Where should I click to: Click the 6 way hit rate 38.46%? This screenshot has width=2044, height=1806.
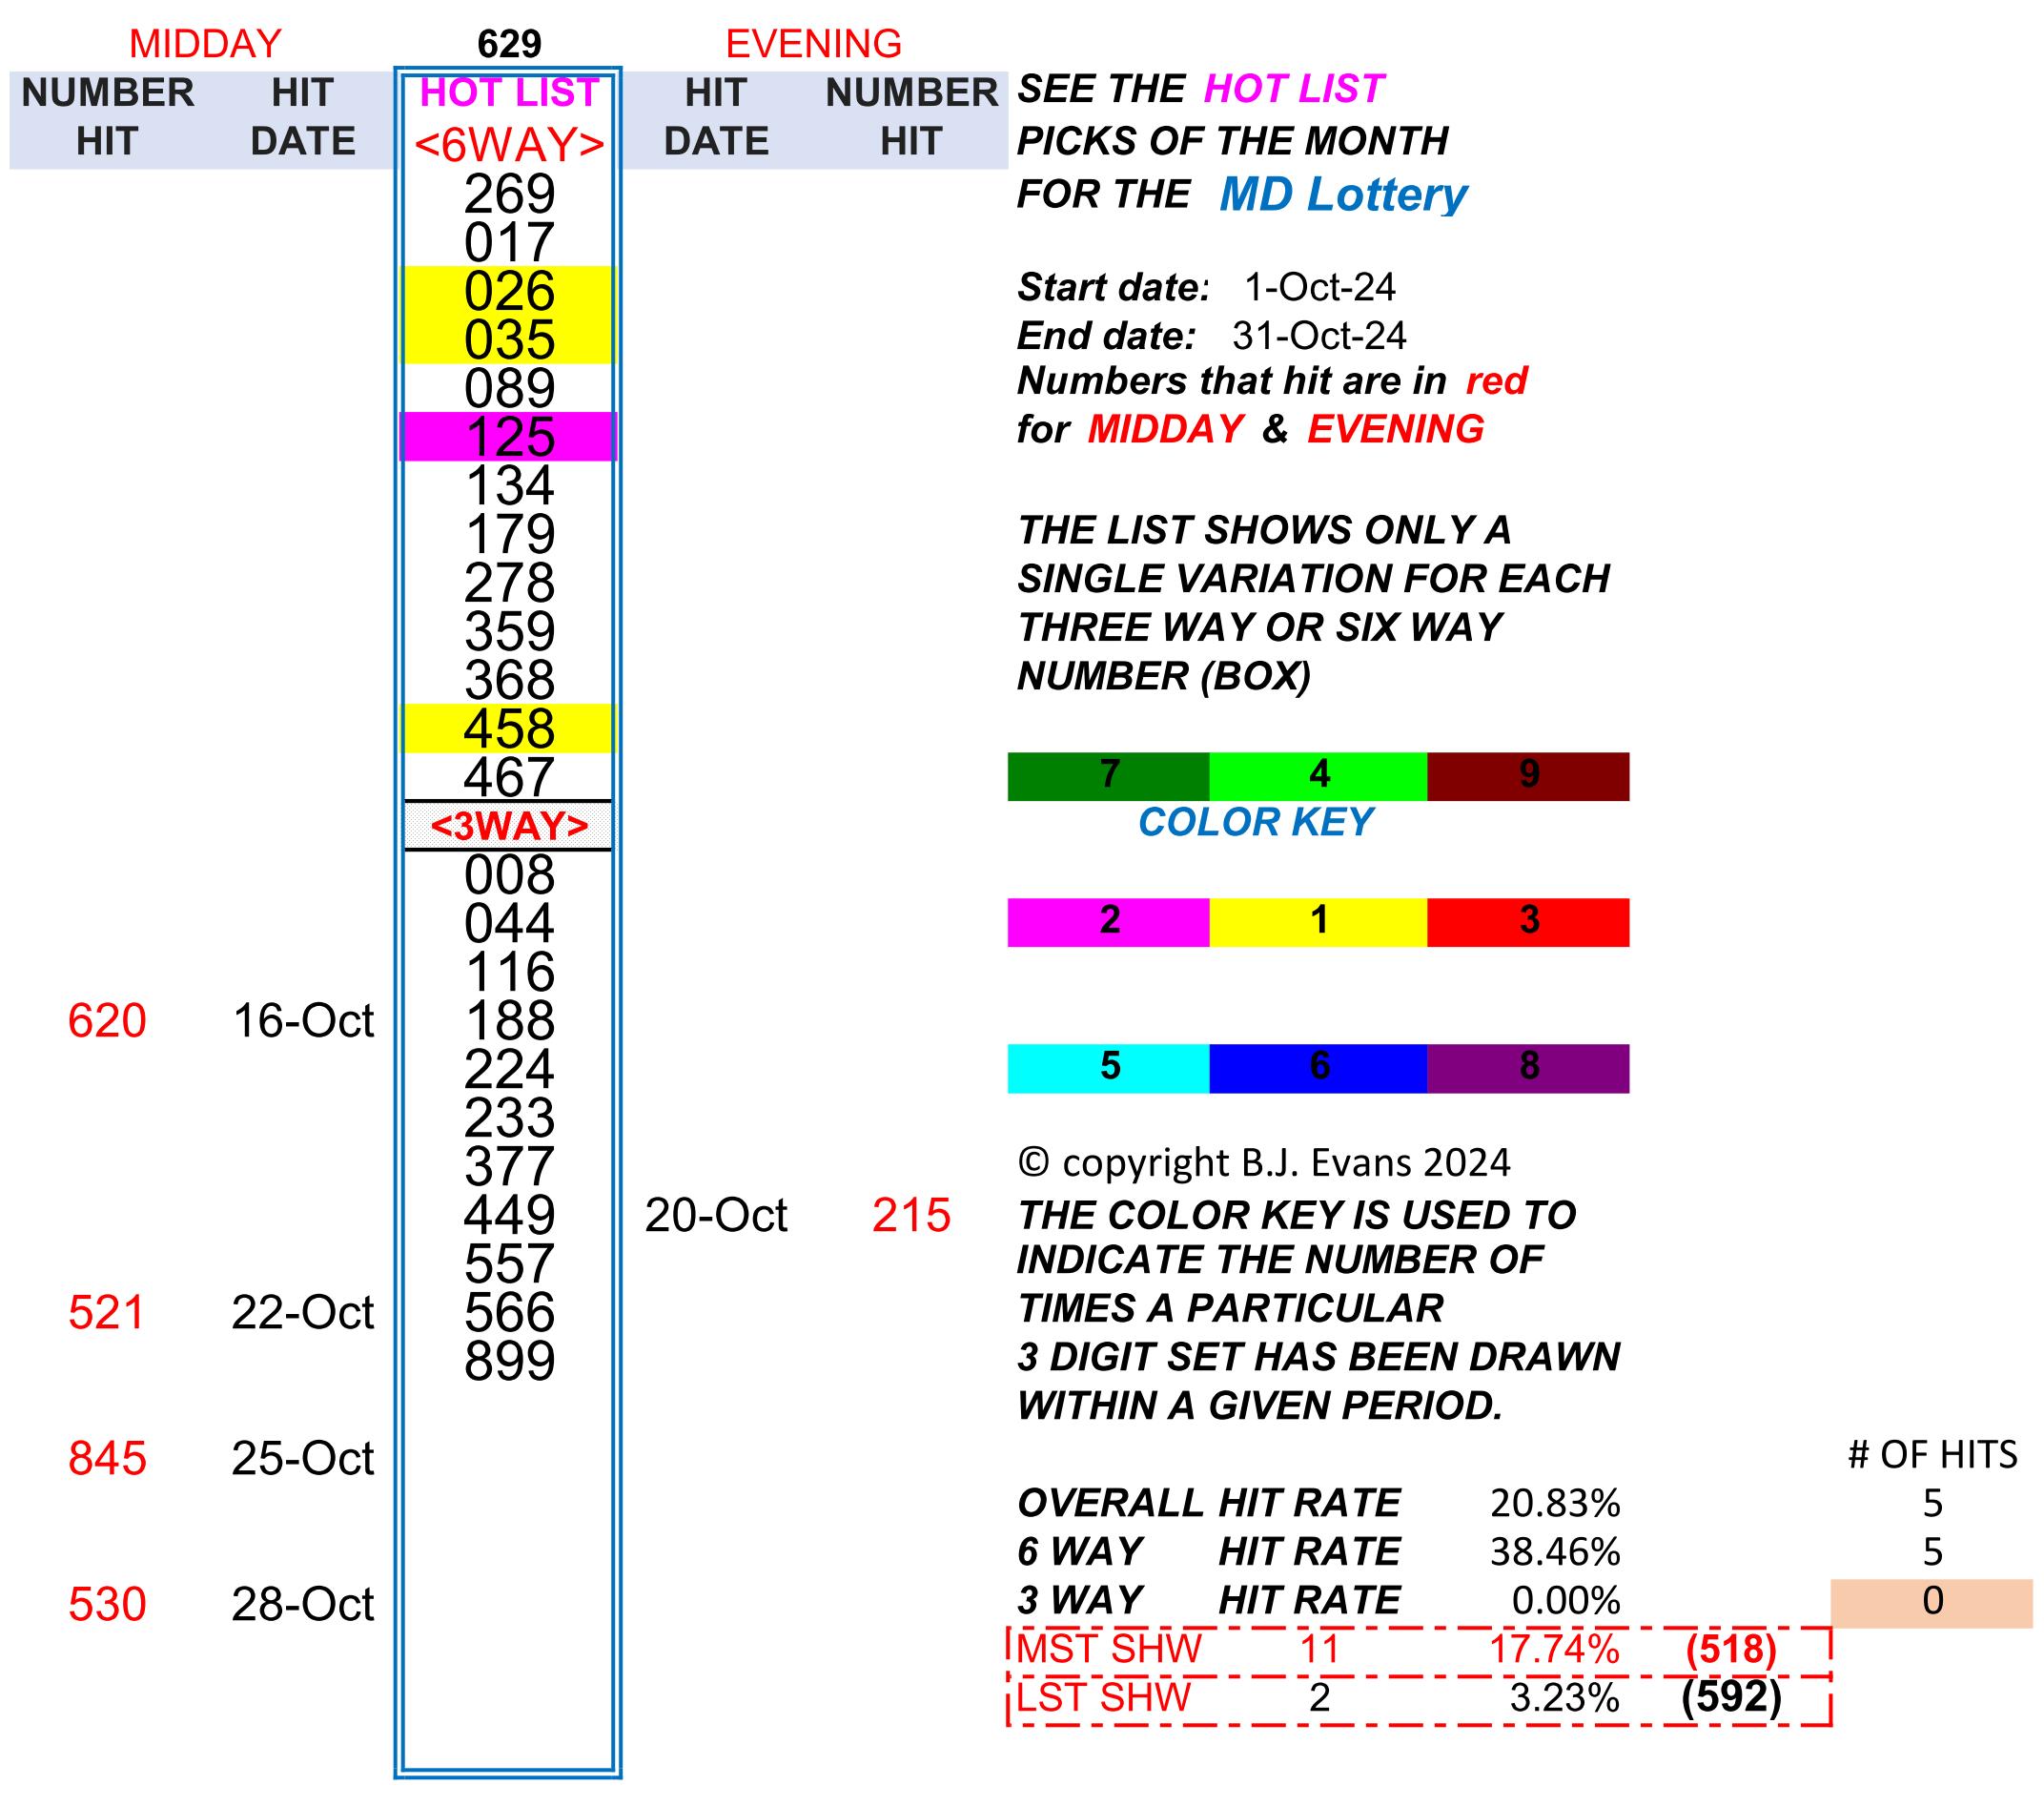[1555, 1552]
